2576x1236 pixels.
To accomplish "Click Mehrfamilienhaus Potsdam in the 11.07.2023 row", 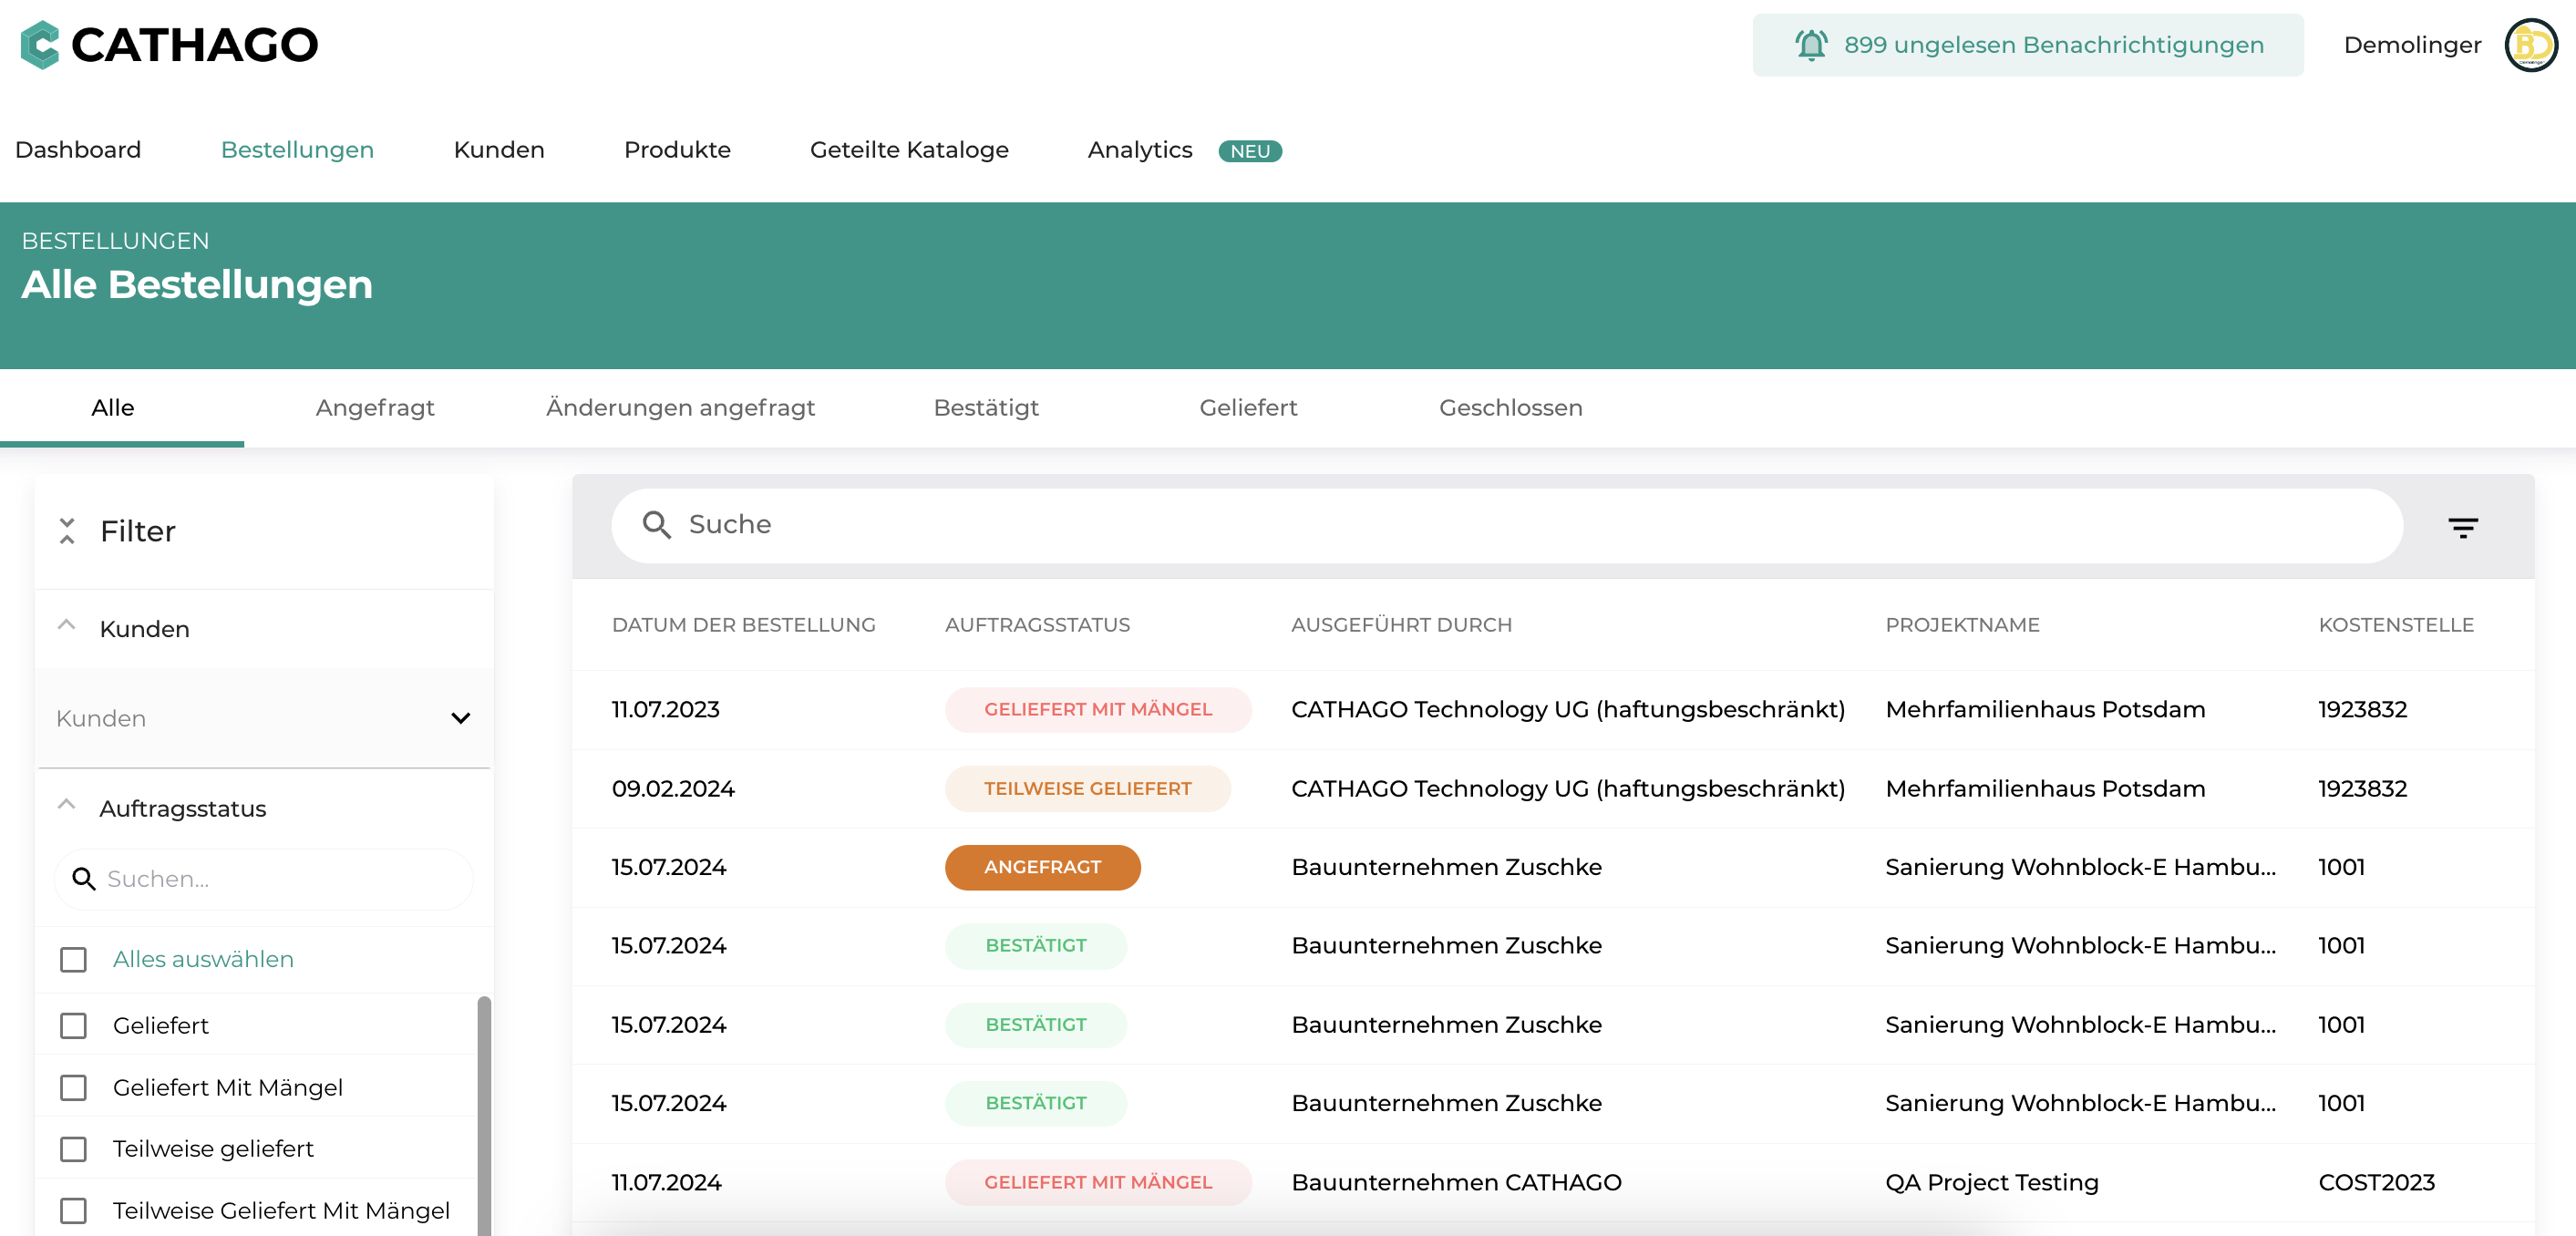I will 2045,710.
